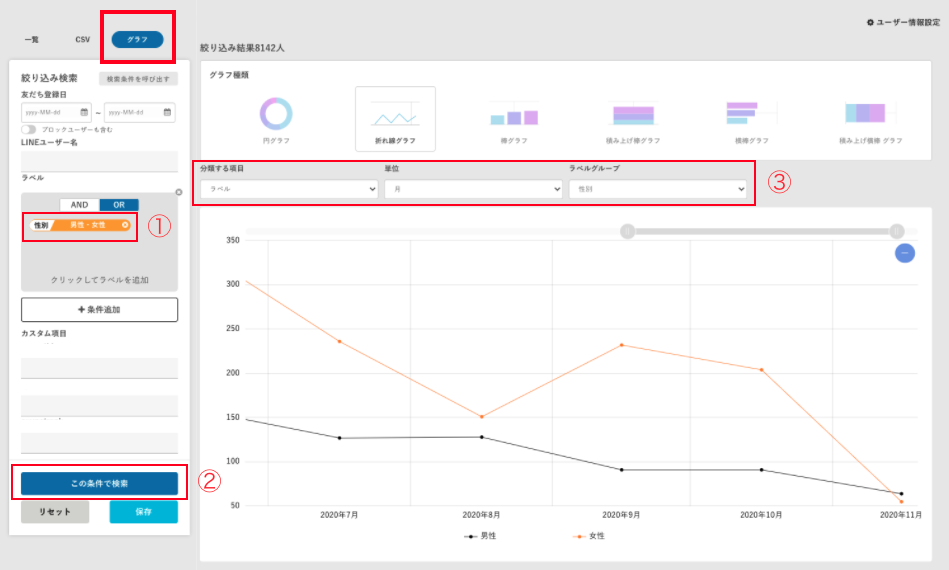Click the この条件で検索 button

pos(99,484)
